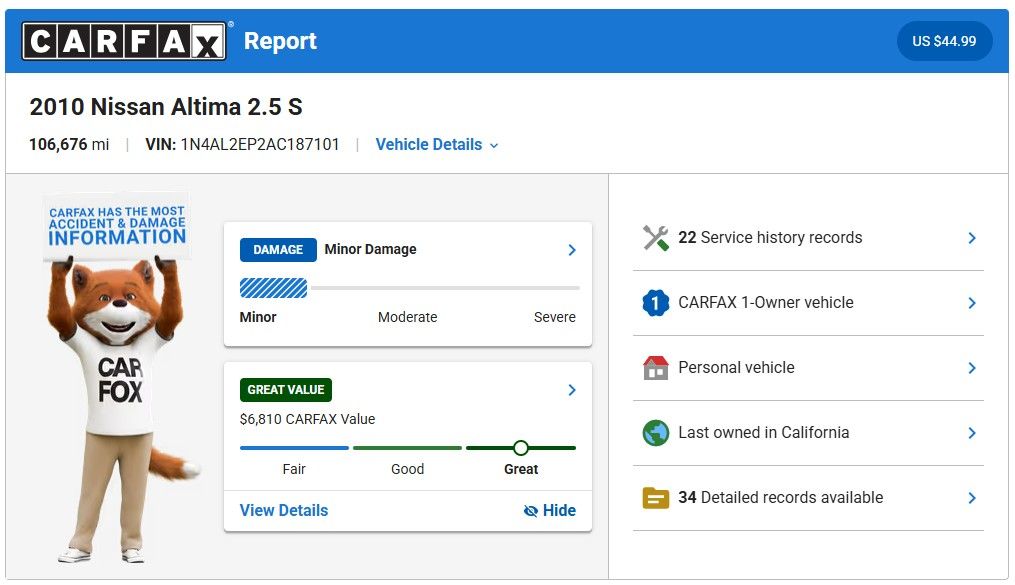Click the green GREAT VALUE badge
1015x585 pixels.
click(286, 390)
